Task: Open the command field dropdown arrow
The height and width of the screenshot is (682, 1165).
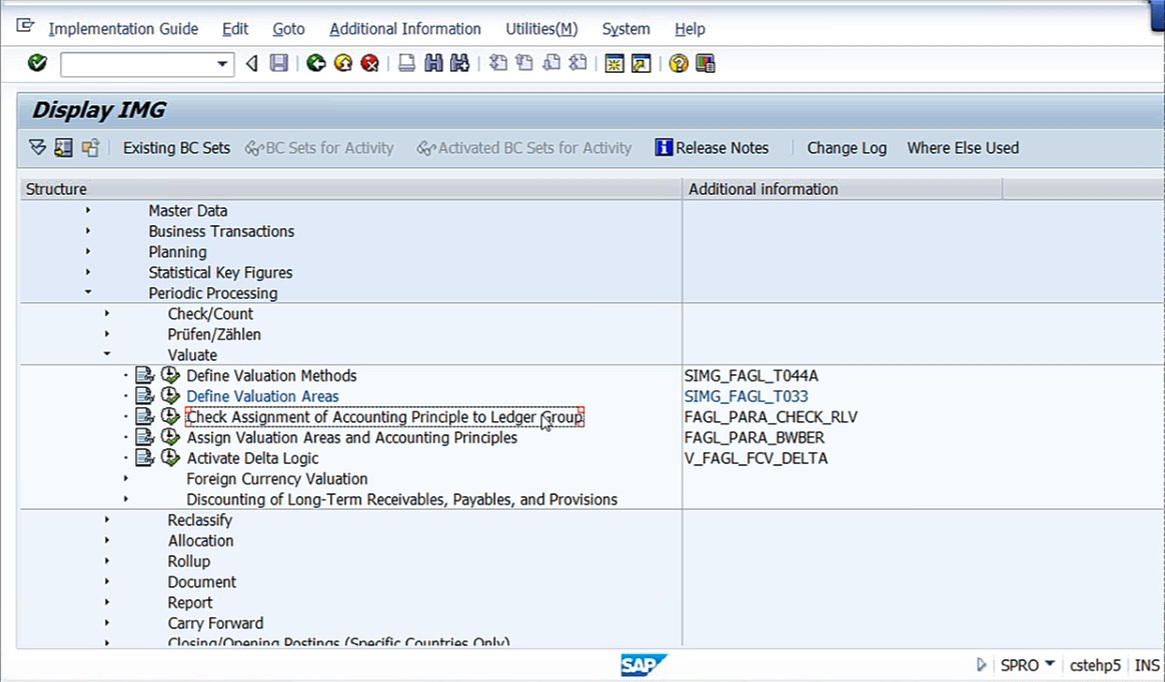Action: (x=221, y=64)
